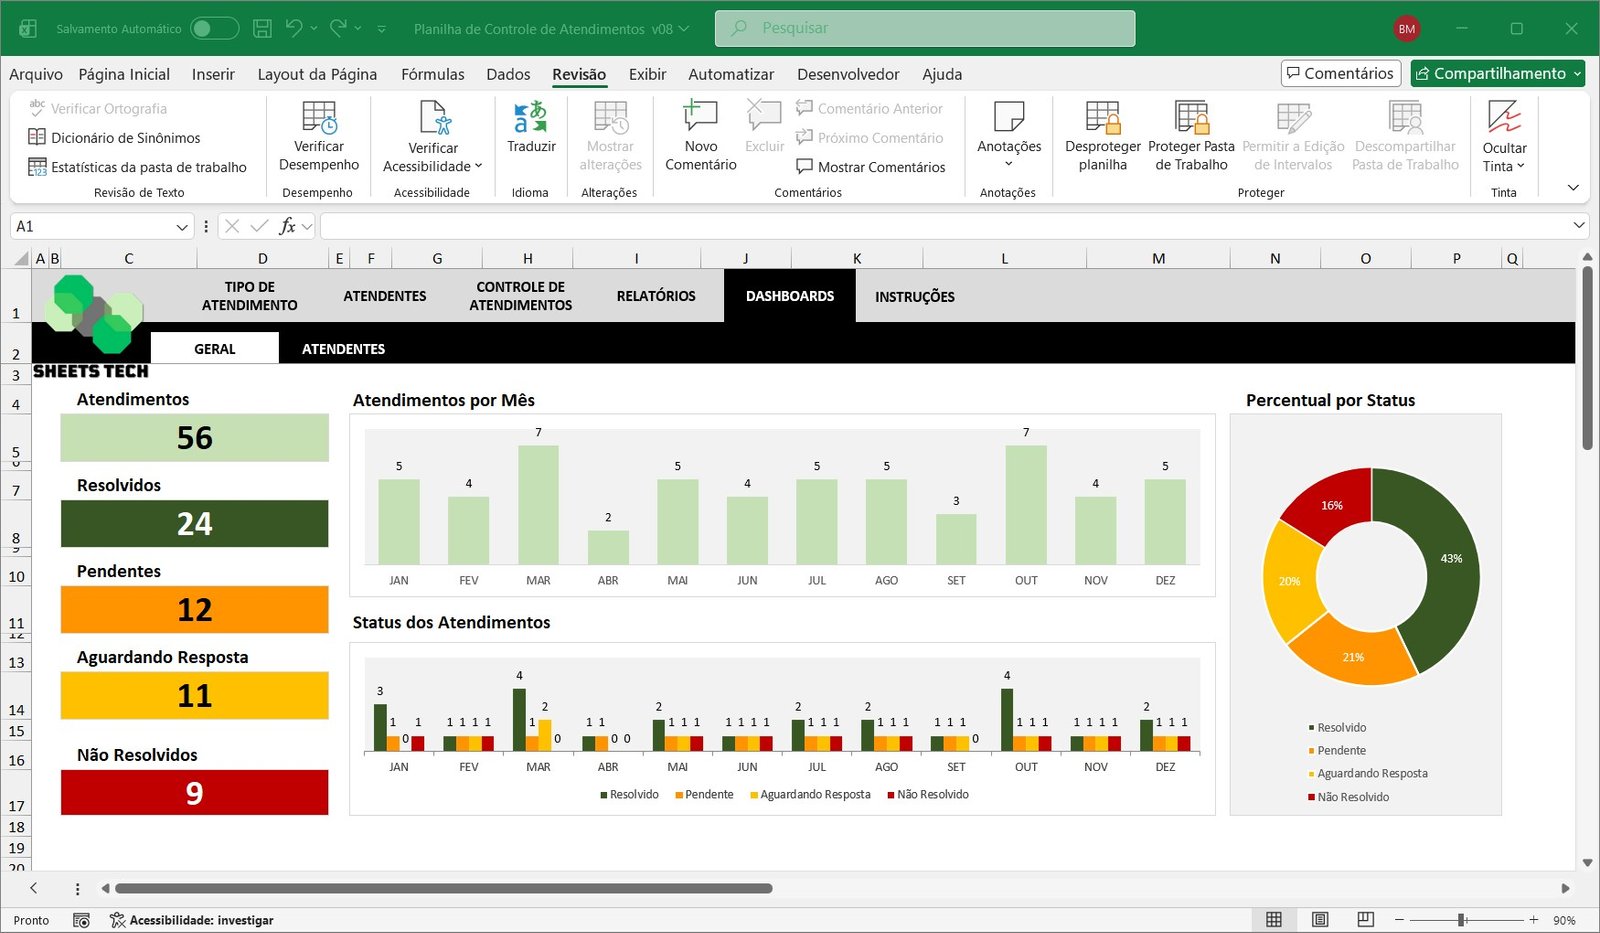The image size is (1600, 933).
Task: Switch to Page Break Preview view
Action: [1365, 919]
